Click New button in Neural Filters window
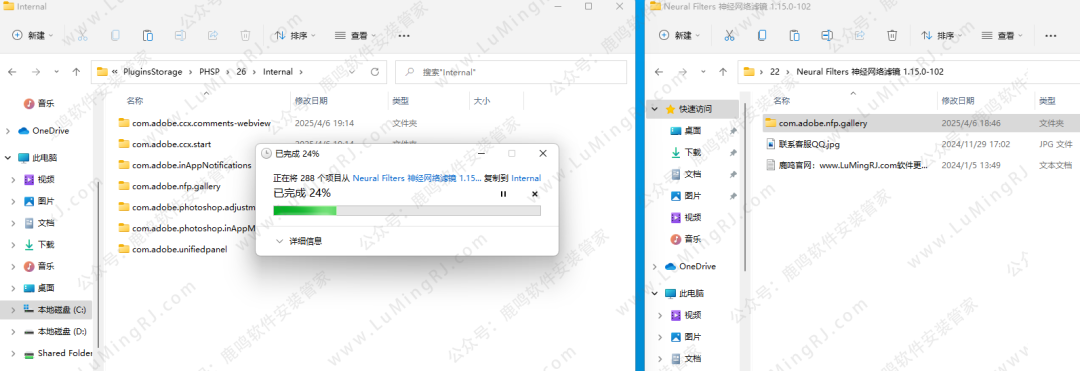This screenshot has width=1080, height=371. (x=678, y=35)
